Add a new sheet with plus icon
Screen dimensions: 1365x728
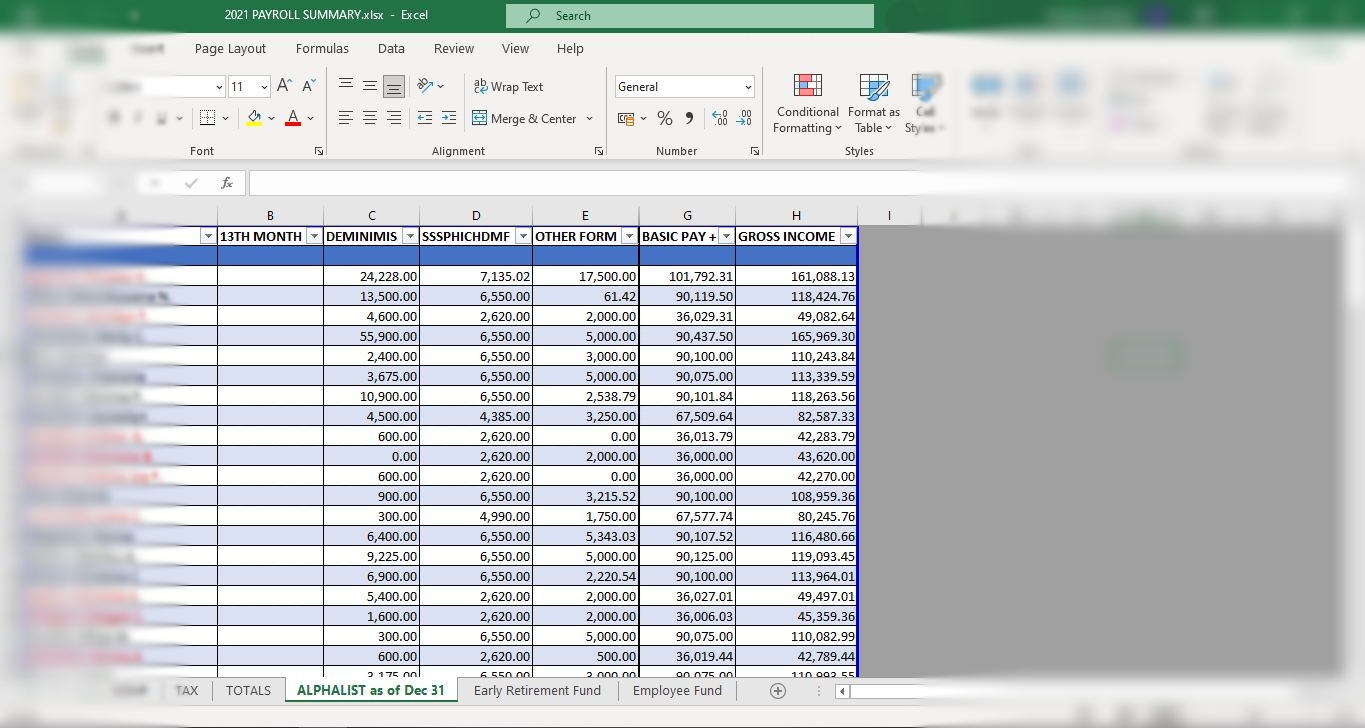(x=777, y=691)
